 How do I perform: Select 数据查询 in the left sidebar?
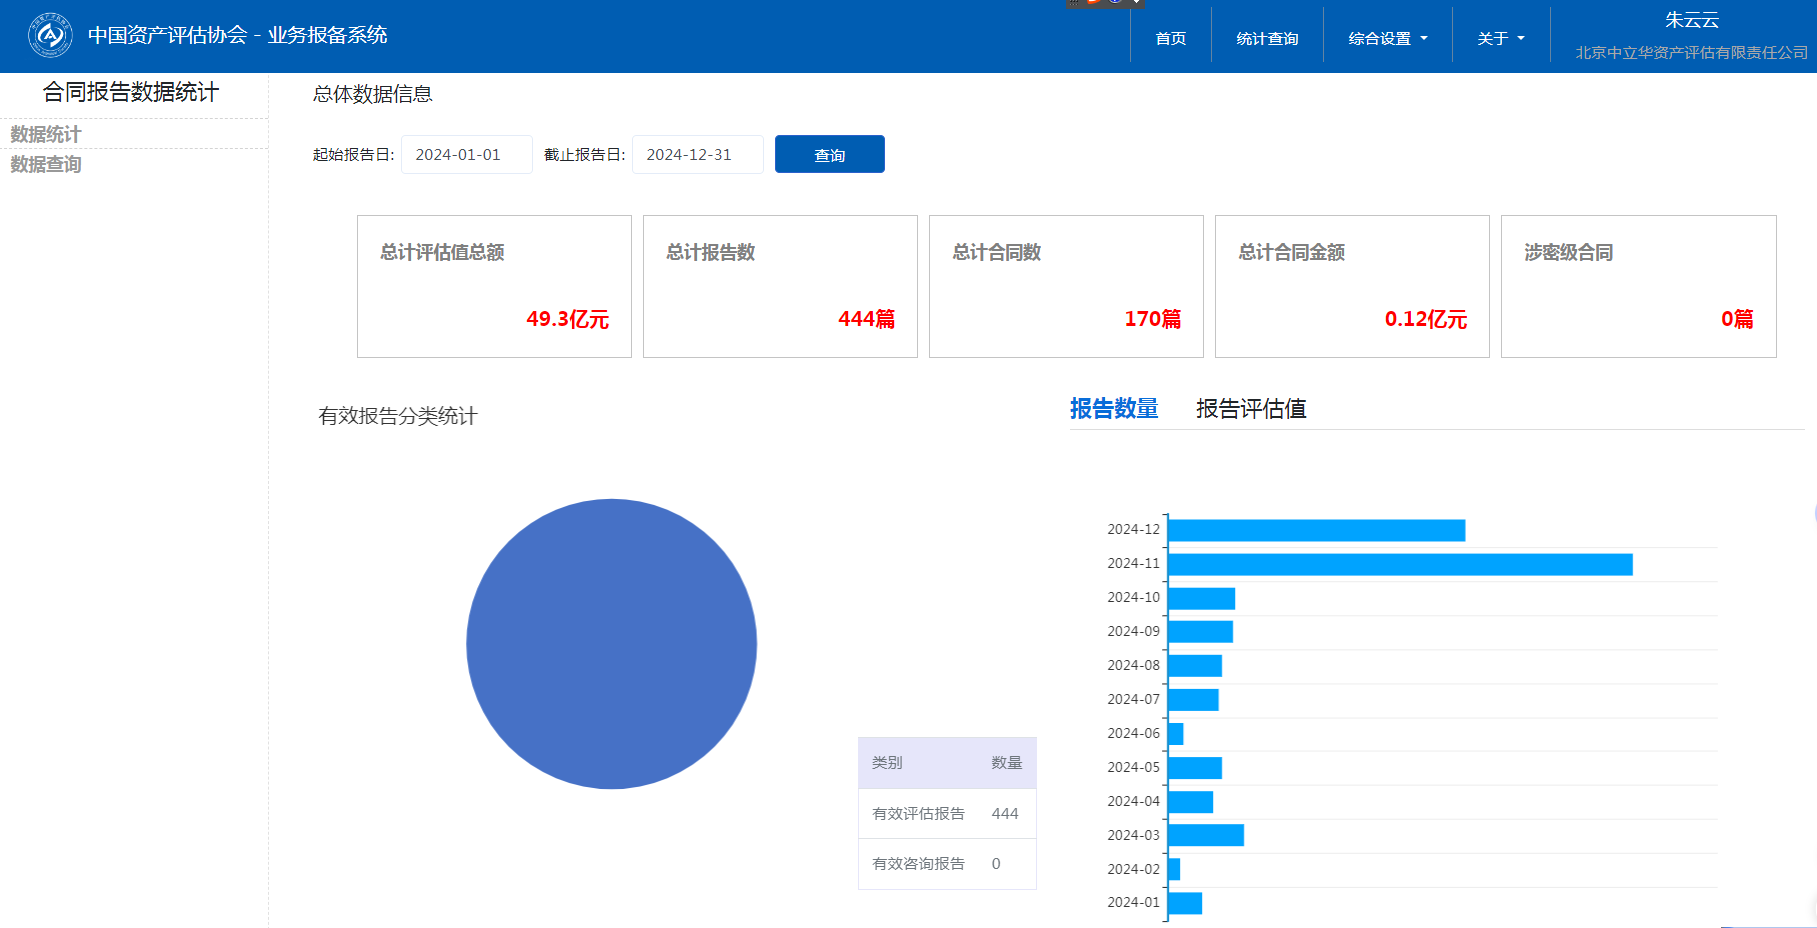pos(46,164)
